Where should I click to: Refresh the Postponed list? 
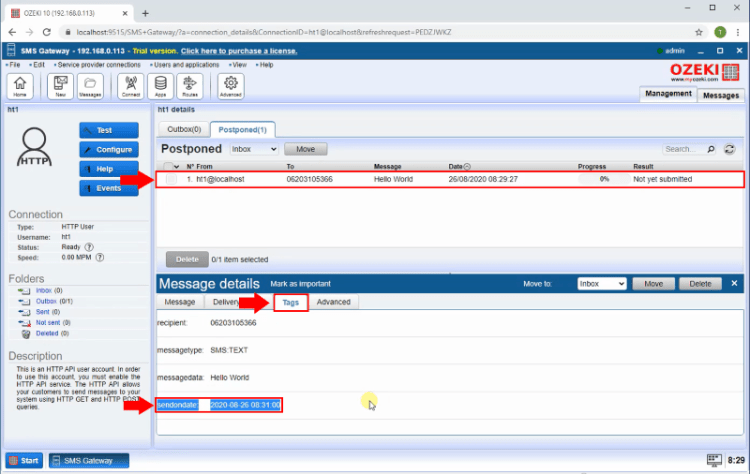tap(729, 149)
